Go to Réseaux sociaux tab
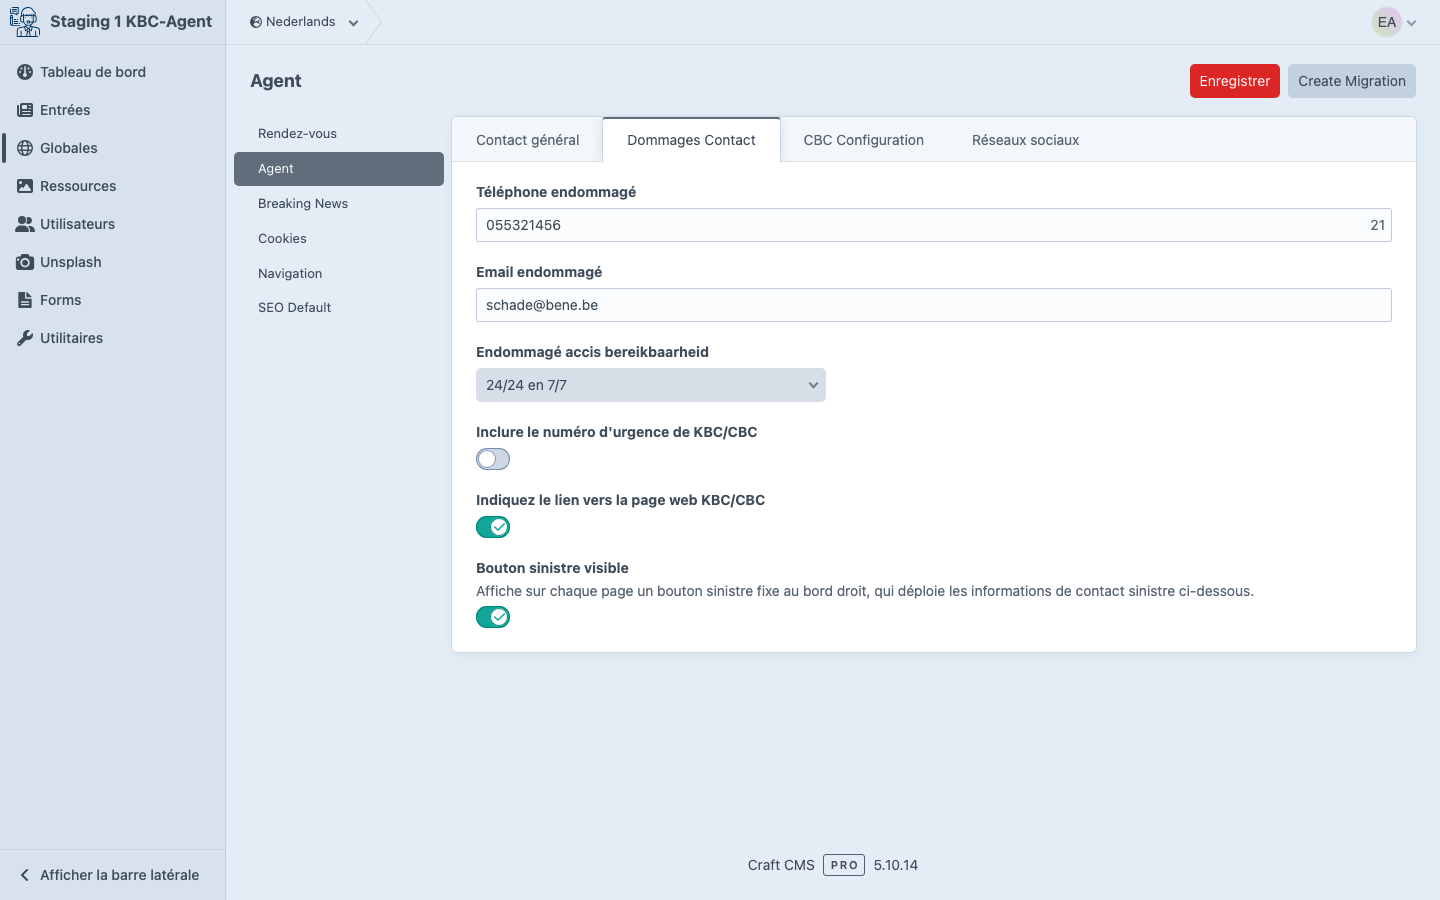Image resolution: width=1440 pixels, height=900 pixels. pos(1025,140)
